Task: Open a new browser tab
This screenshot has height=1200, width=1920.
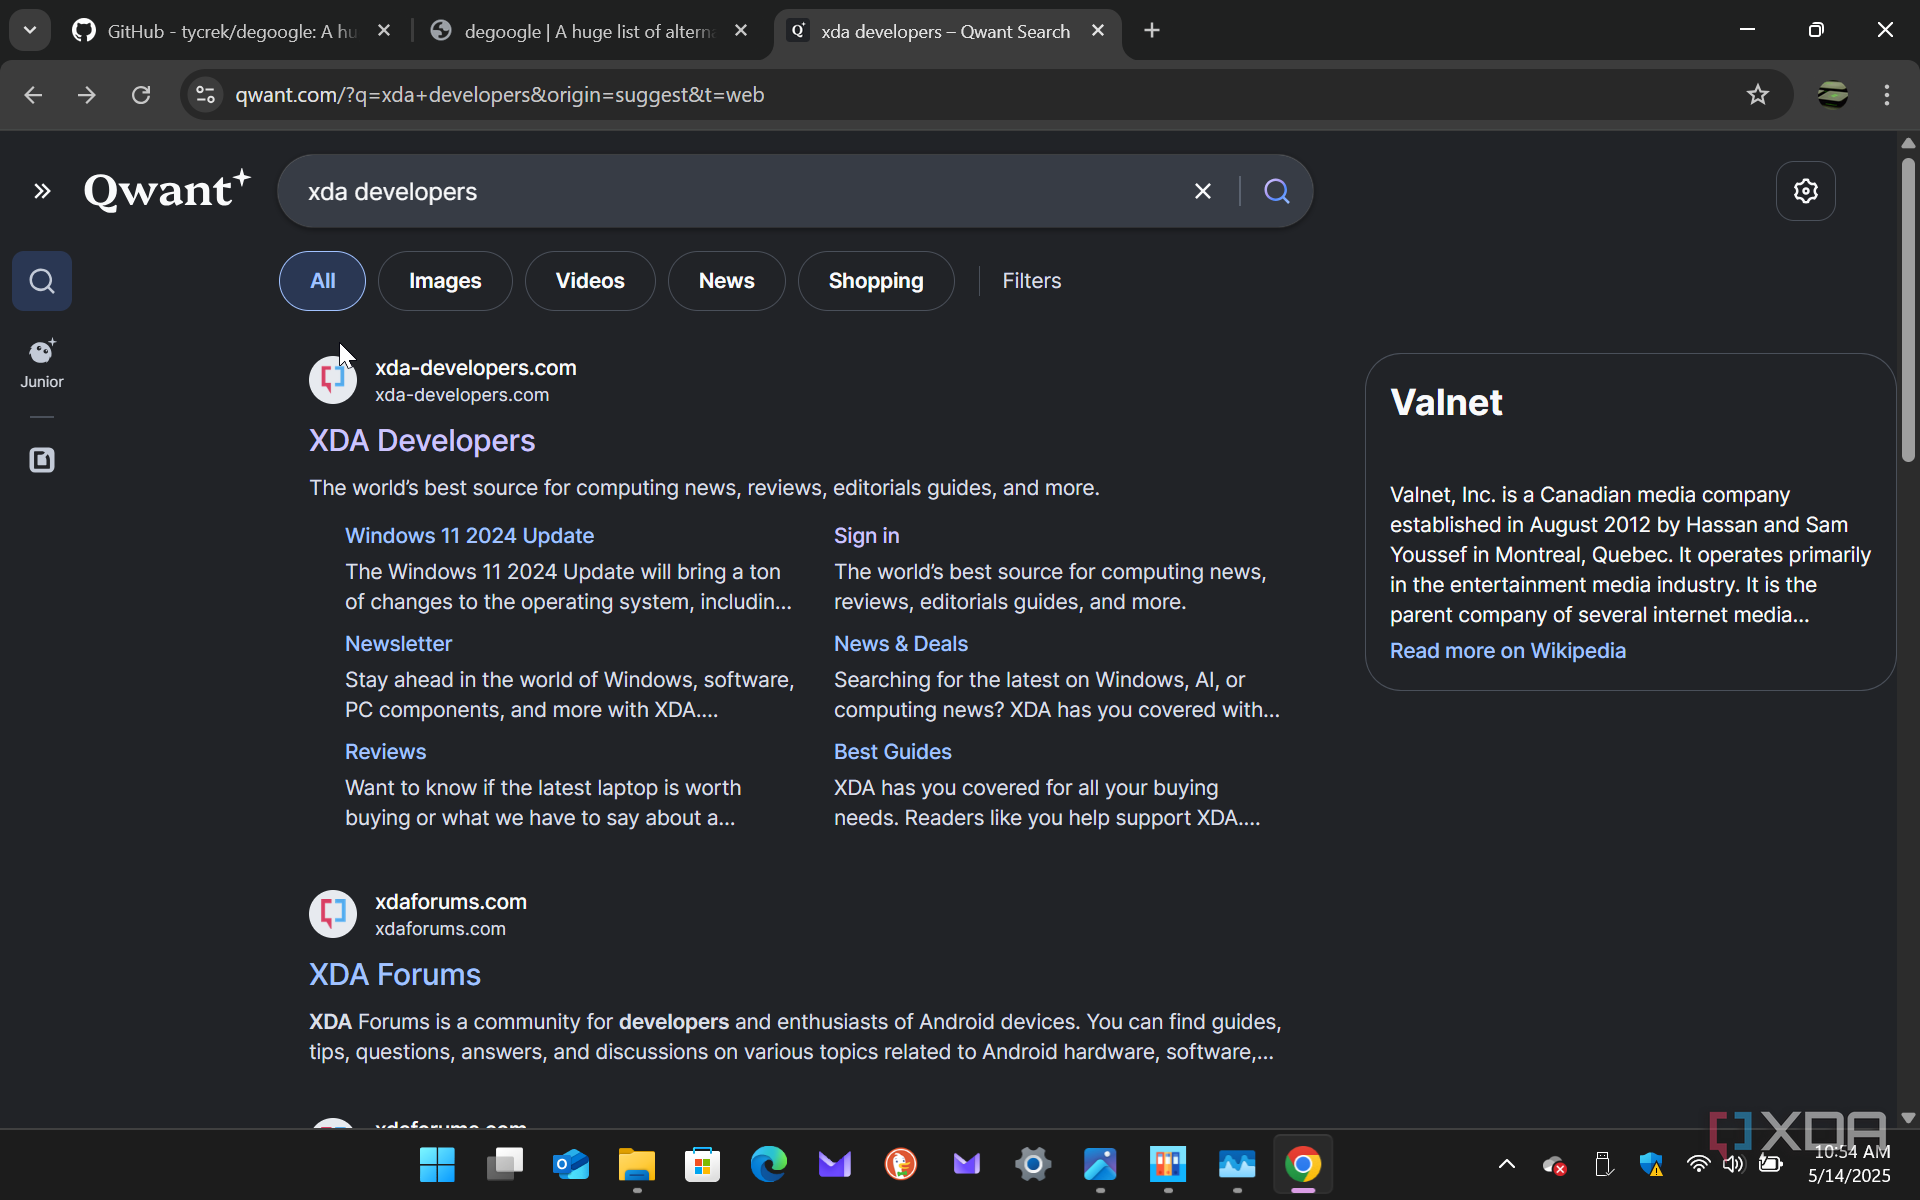Action: (x=1152, y=31)
